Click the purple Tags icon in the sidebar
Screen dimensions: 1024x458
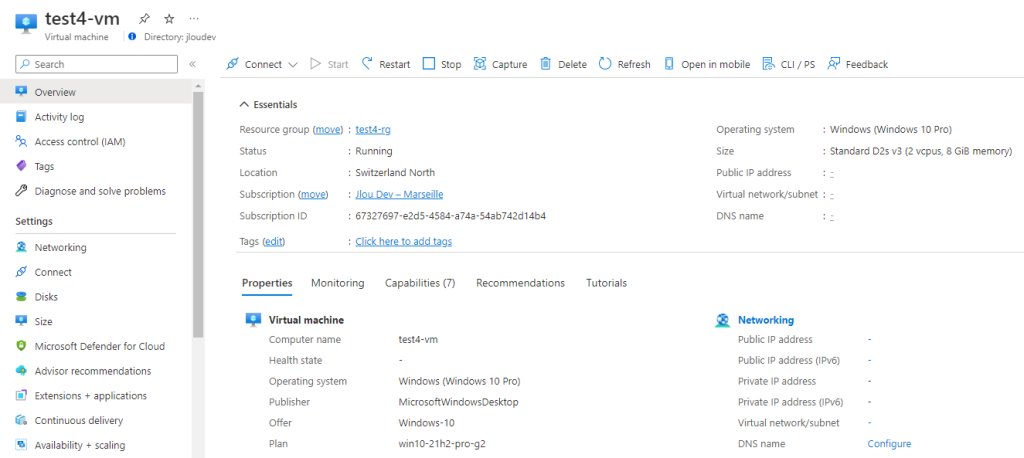coord(22,167)
